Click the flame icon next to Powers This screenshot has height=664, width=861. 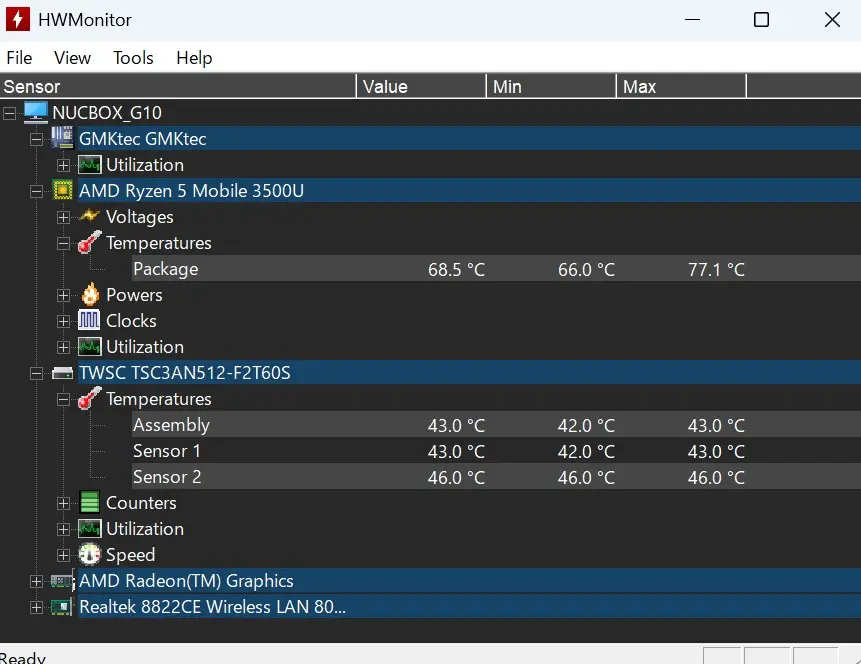click(90, 295)
